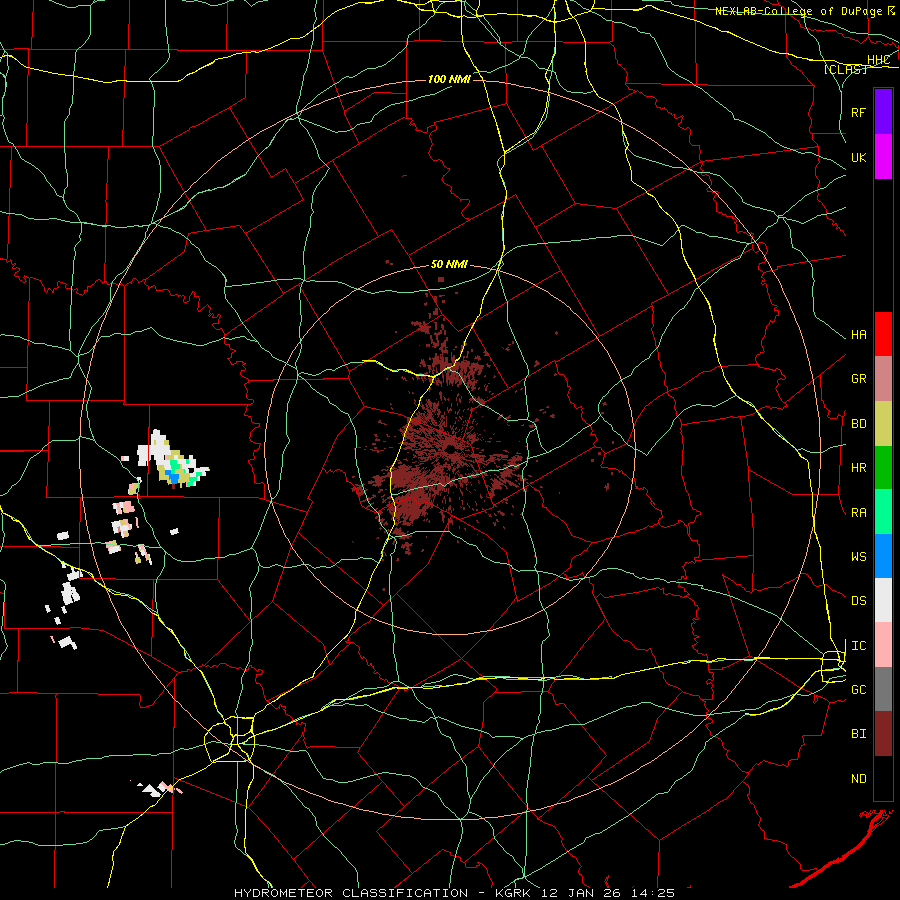
Task: Click the DS legend label
Action: [859, 601]
